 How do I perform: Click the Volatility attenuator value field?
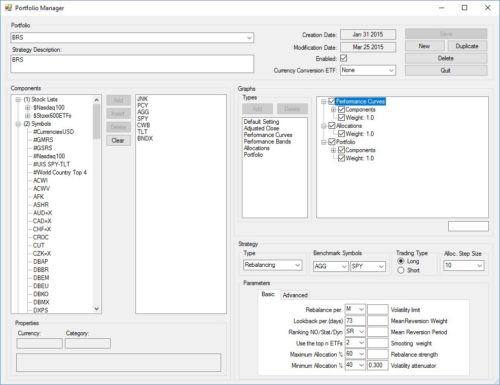(378, 365)
